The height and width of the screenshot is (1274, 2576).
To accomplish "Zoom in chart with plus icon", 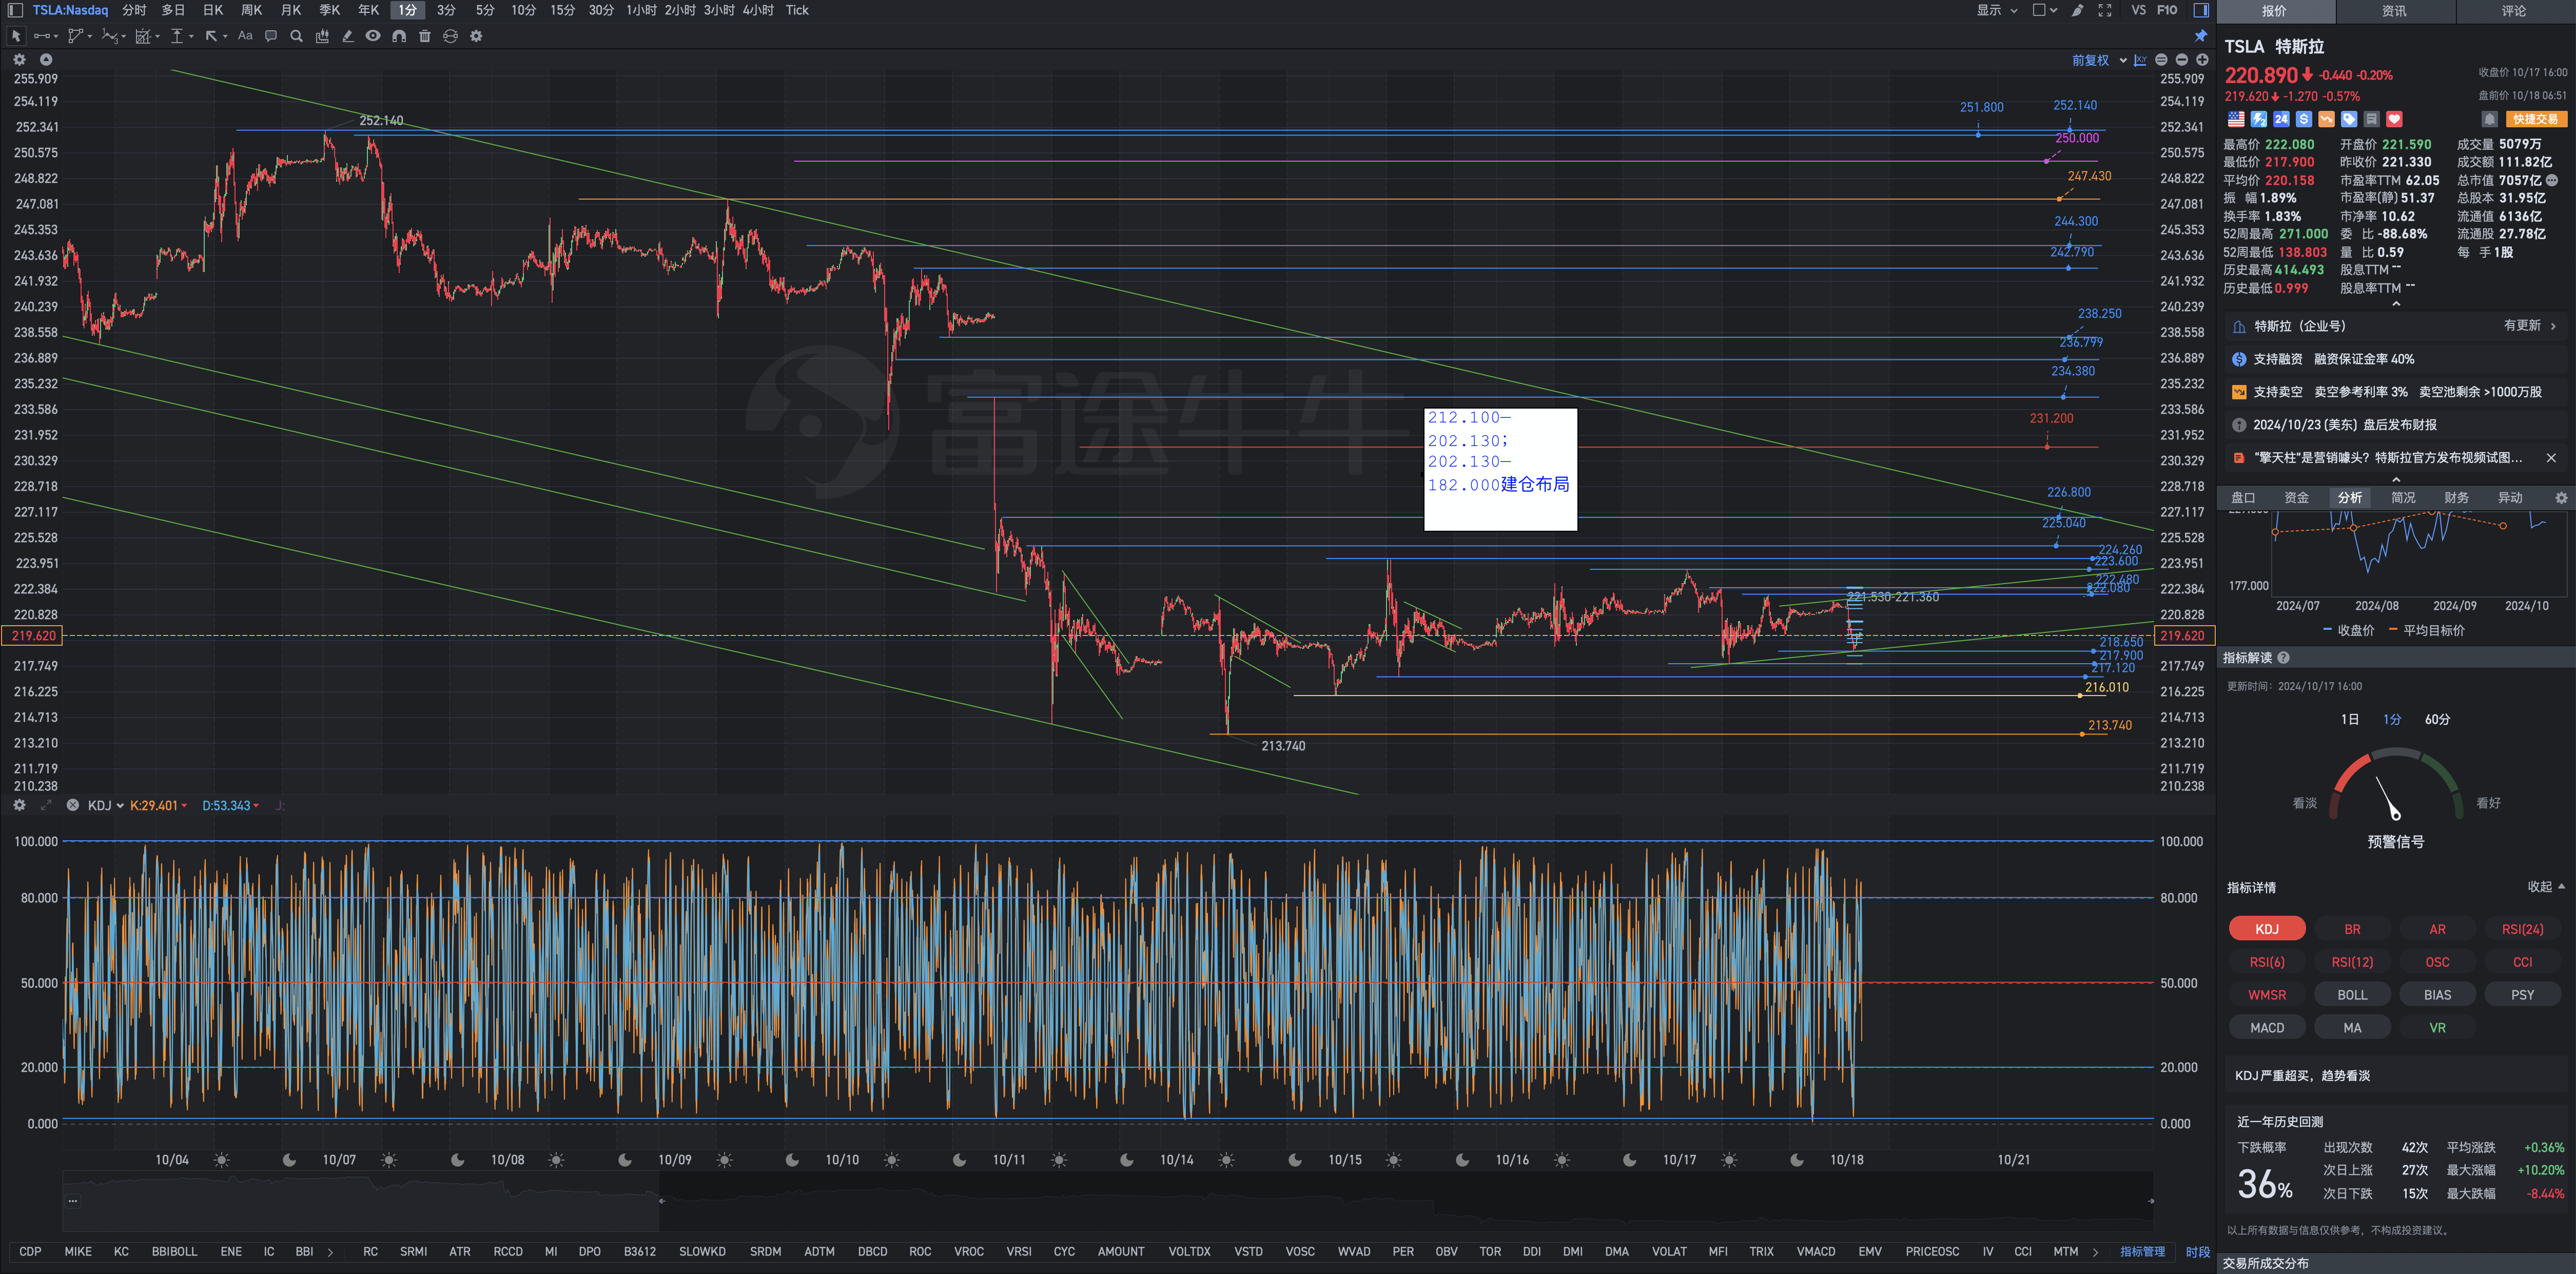I will coord(2202,60).
